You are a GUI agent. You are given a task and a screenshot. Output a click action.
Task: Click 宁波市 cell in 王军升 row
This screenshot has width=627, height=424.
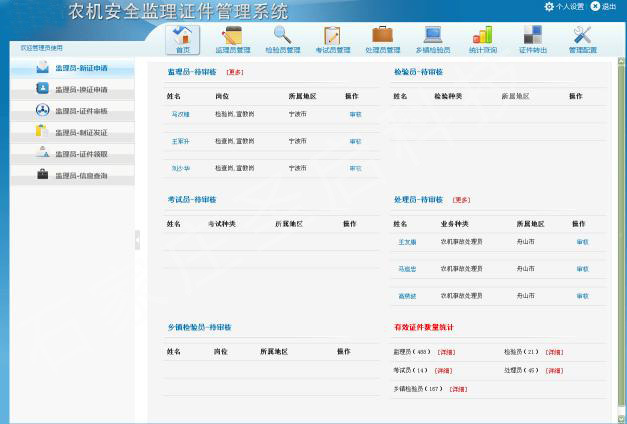(298, 141)
